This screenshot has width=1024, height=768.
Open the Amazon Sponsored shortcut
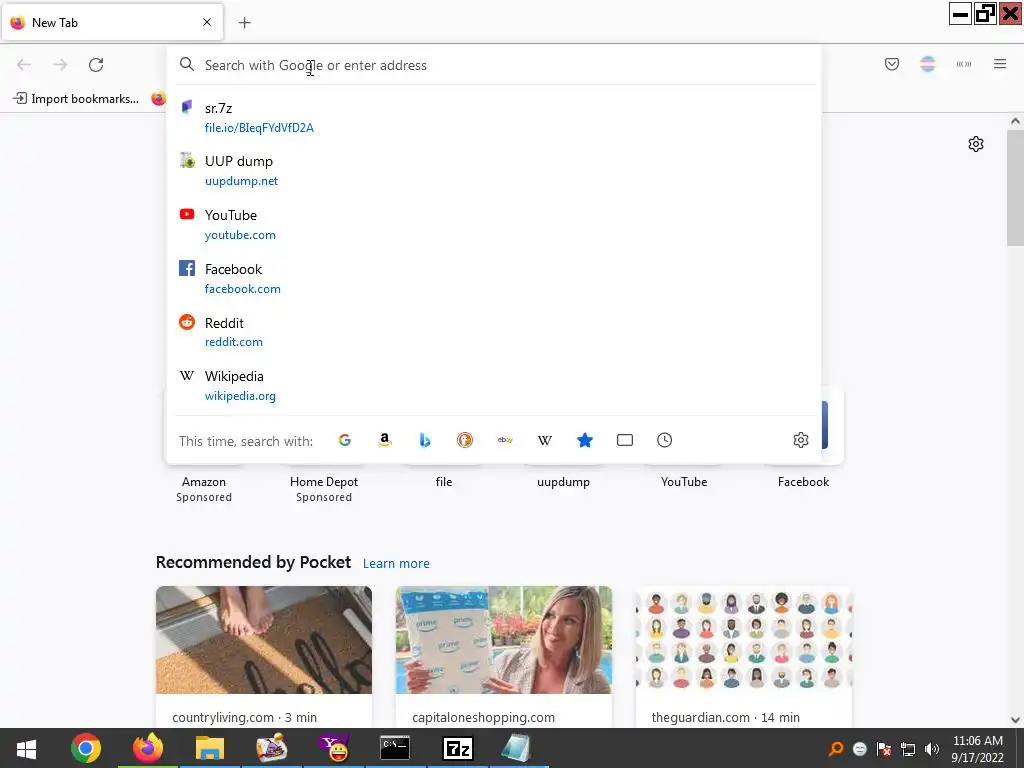204,488
